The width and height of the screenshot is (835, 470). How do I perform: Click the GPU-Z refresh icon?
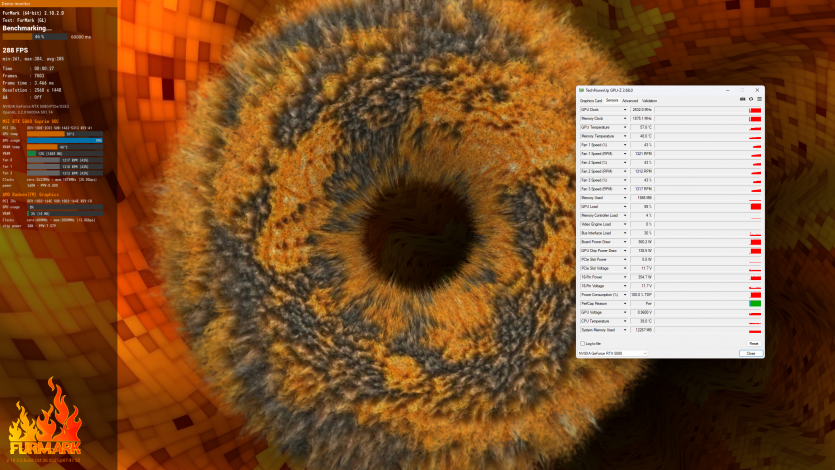(751, 100)
